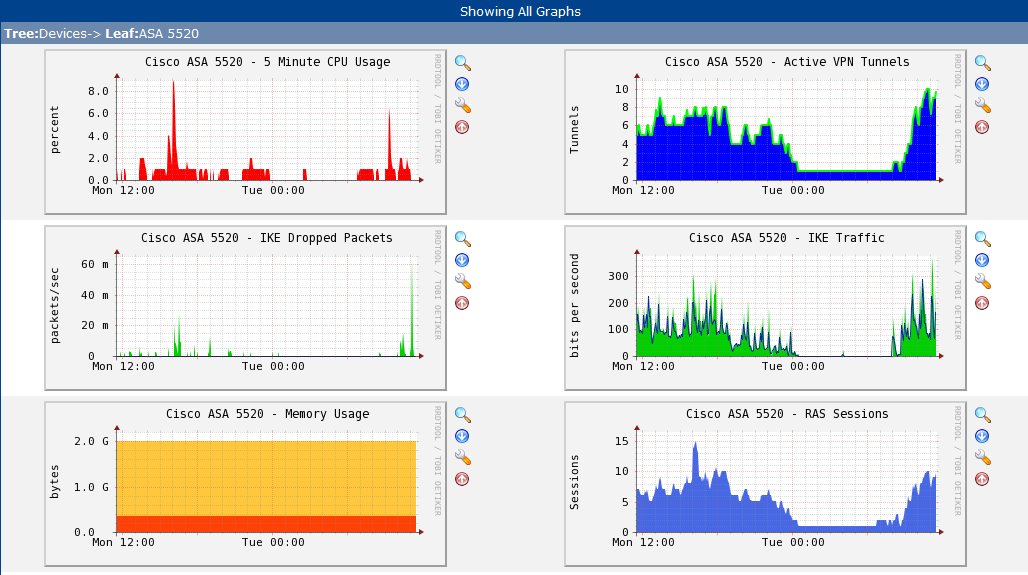Open the Memory Usage graph image
Viewport: 1028px width, 575px height.
click(245, 484)
